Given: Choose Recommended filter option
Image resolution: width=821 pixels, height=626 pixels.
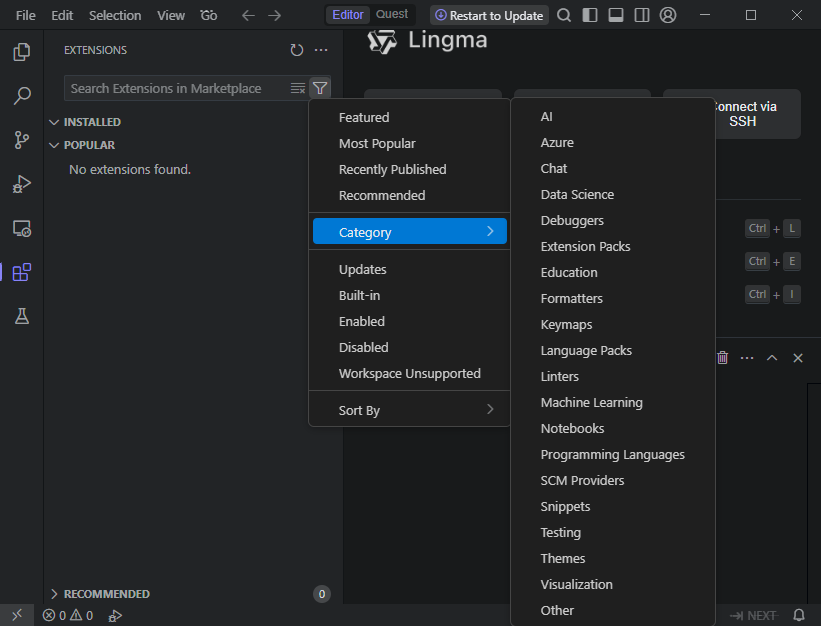Looking at the screenshot, I should tap(409, 195).
